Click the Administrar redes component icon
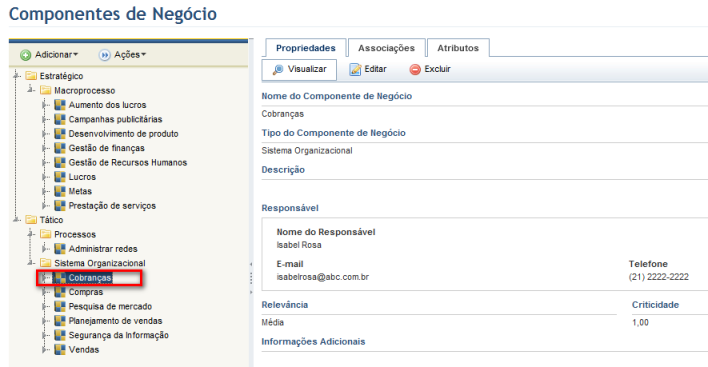The height and width of the screenshot is (367, 708). [x=60, y=249]
